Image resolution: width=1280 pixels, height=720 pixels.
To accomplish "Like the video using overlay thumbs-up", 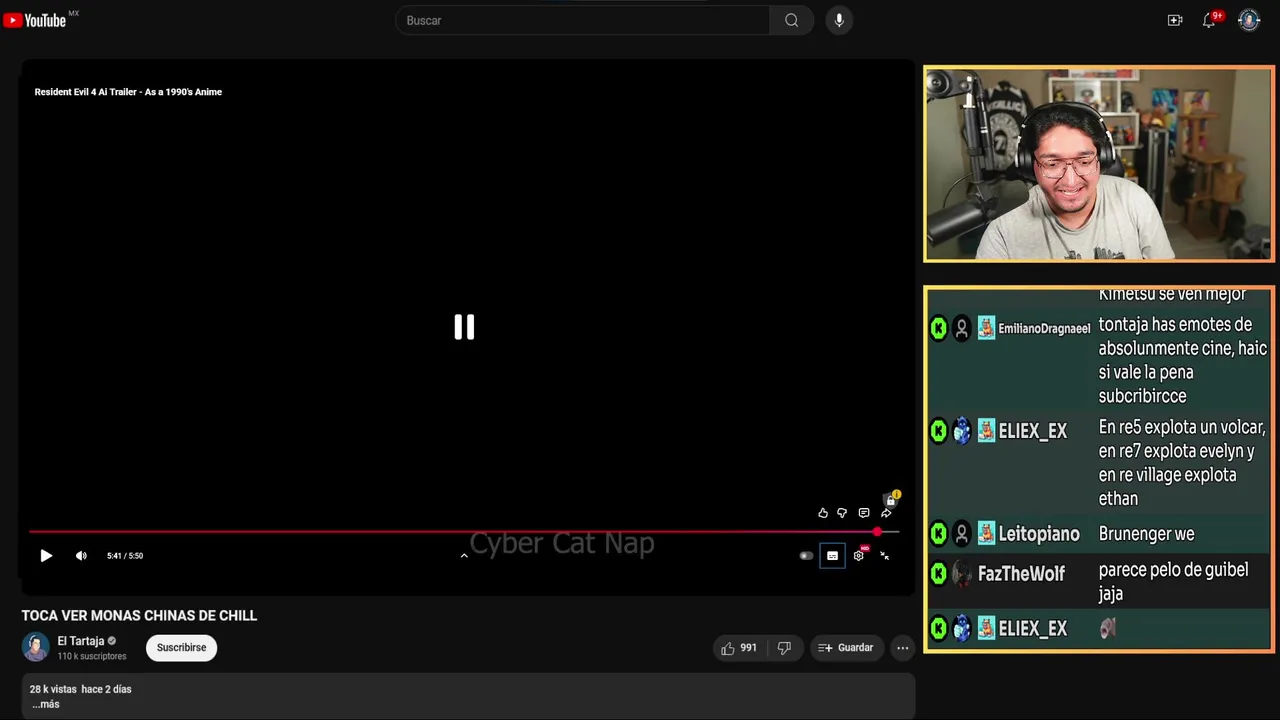I will pyautogui.click(x=823, y=513).
